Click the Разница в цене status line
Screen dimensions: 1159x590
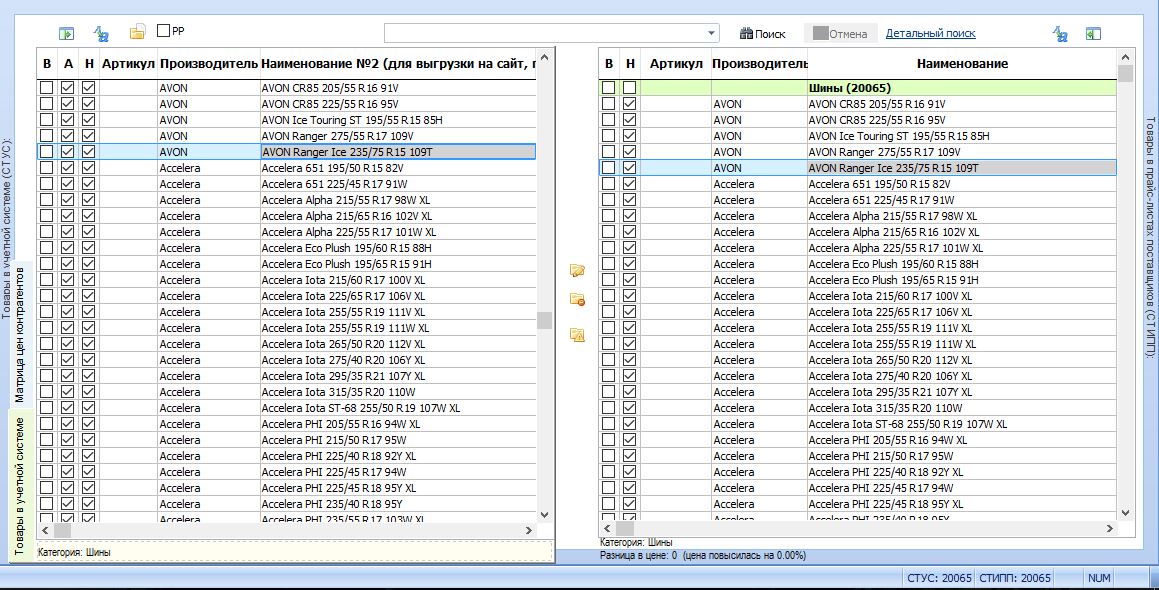point(703,555)
